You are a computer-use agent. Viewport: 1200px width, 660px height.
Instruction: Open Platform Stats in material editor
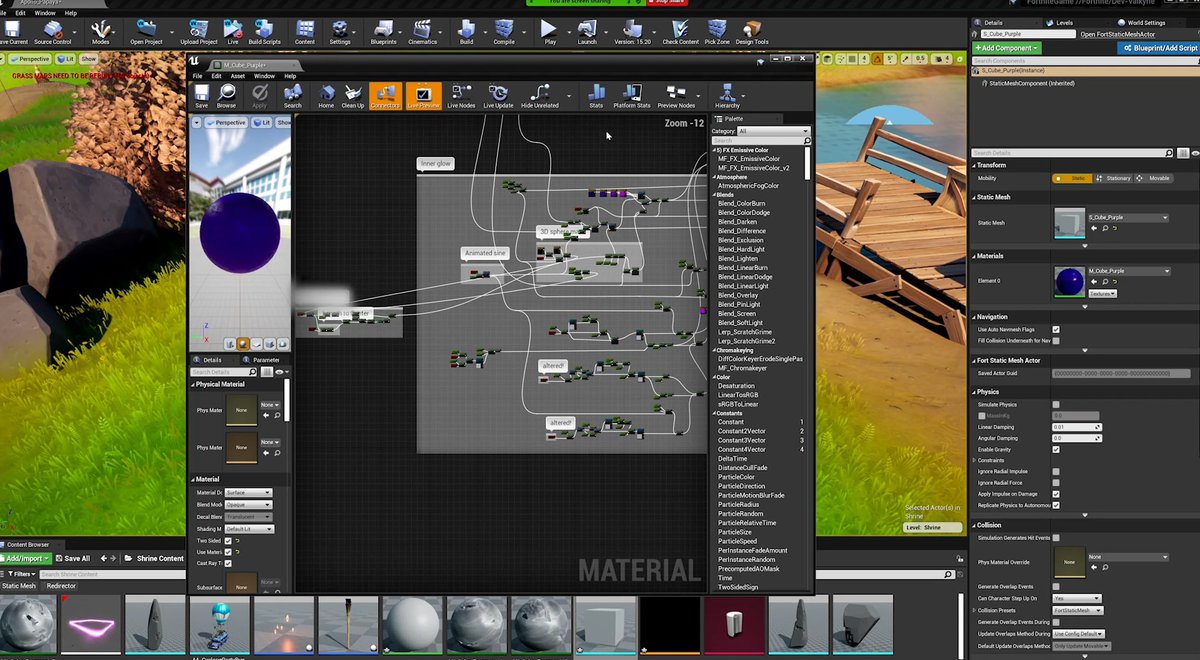(x=632, y=96)
